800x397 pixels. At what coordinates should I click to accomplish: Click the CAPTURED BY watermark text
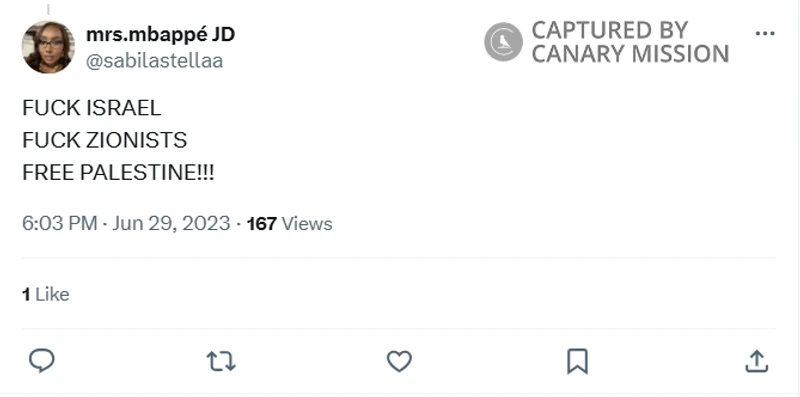pyautogui.click(x=610, y=31)
